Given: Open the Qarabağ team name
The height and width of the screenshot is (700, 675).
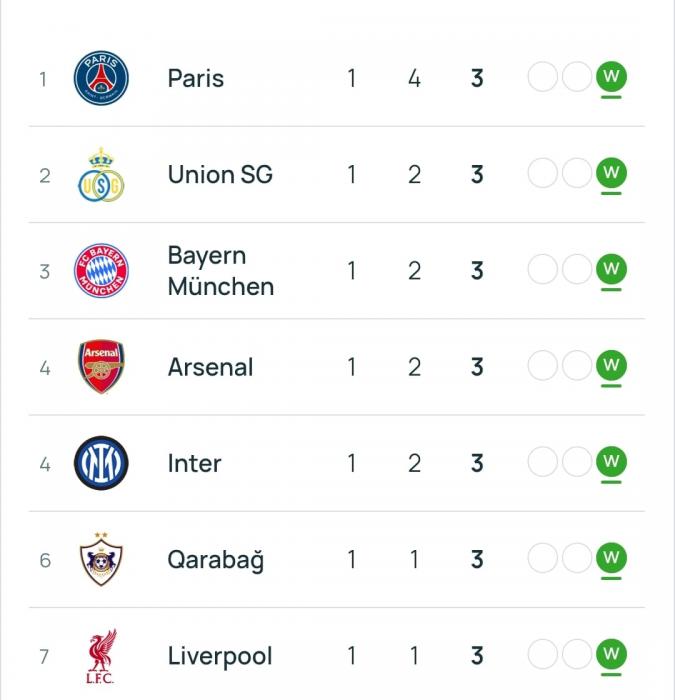Looking at the screenshot, I should tap(216, 561).
